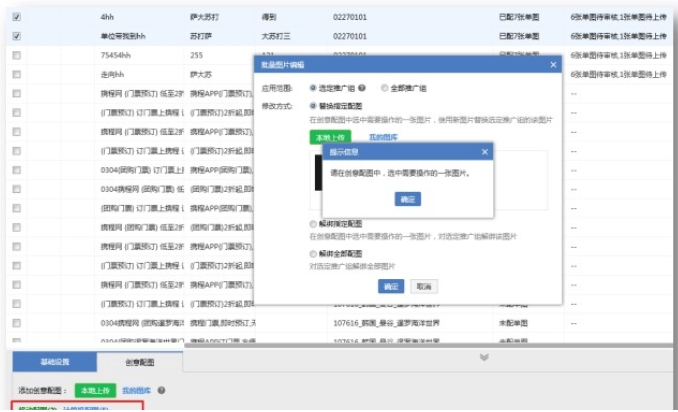Select the 全部推广组 radio button
678x412 pixels.
(x=384, y=88)
